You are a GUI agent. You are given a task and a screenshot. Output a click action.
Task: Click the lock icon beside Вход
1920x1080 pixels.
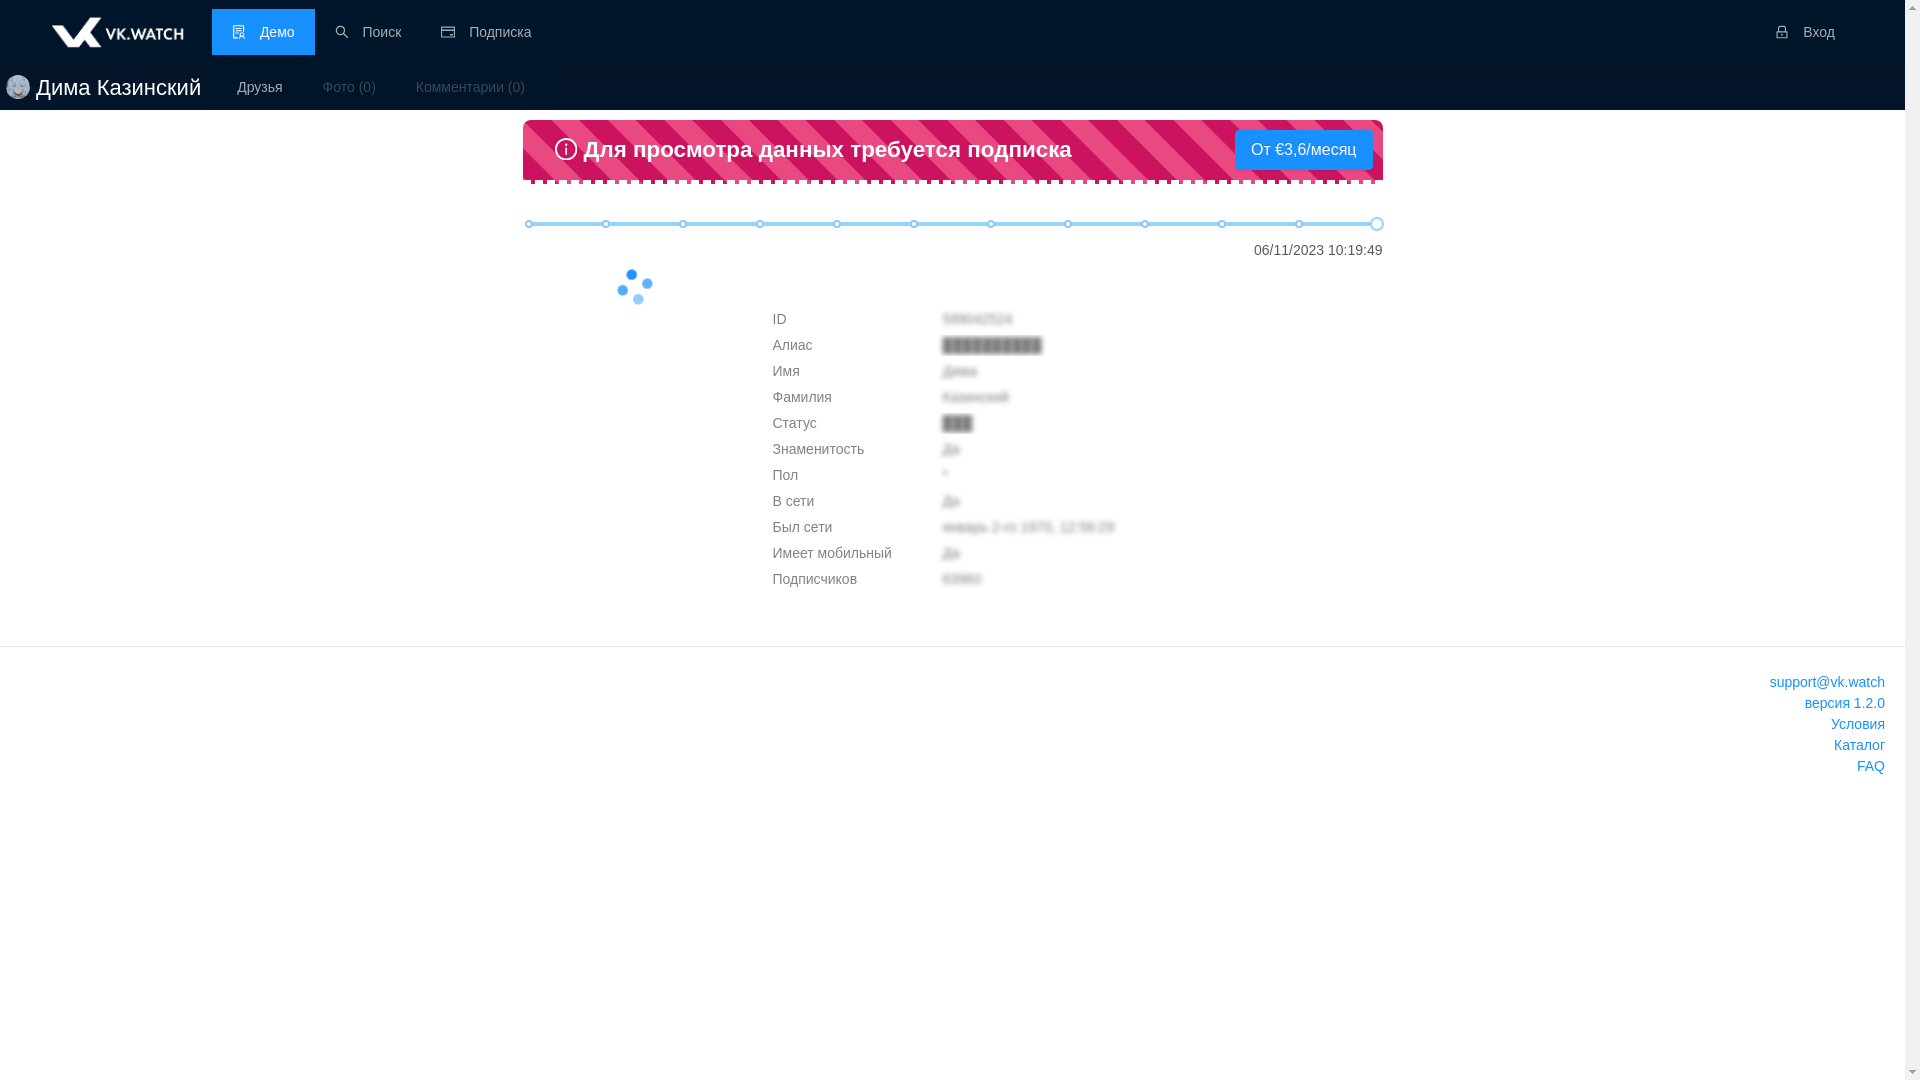1781,32
